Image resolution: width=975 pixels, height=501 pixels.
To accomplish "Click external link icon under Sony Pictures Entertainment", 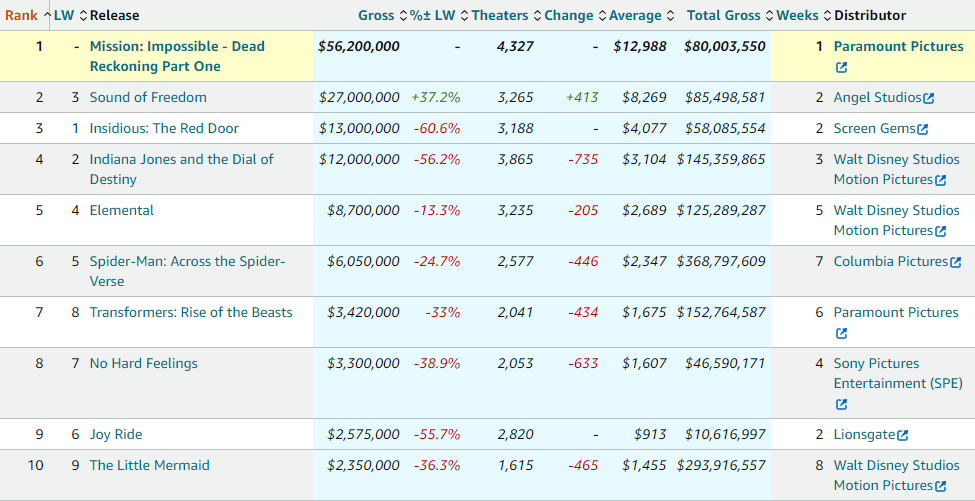I will point(841,404).
